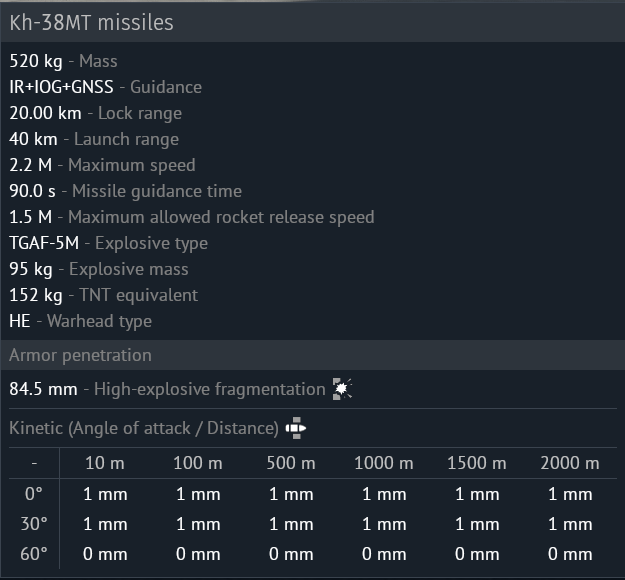The image size is (625, 580).
Task: Click the high-explosive fragmentation burst icon
Action: click(x=342, y=389)
